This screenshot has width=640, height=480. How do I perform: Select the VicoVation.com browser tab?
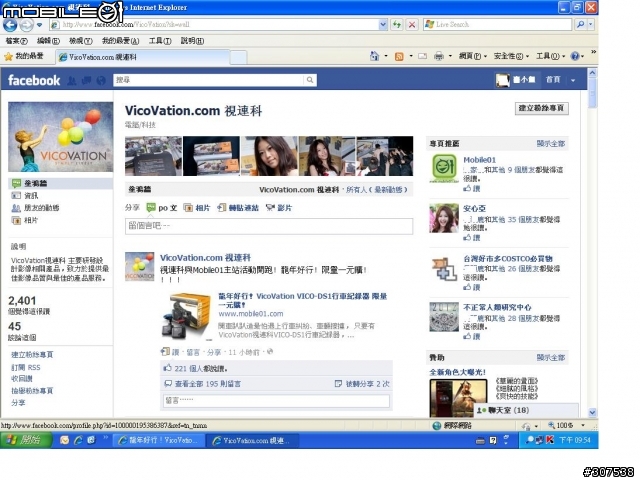click(x=143, y=57)
